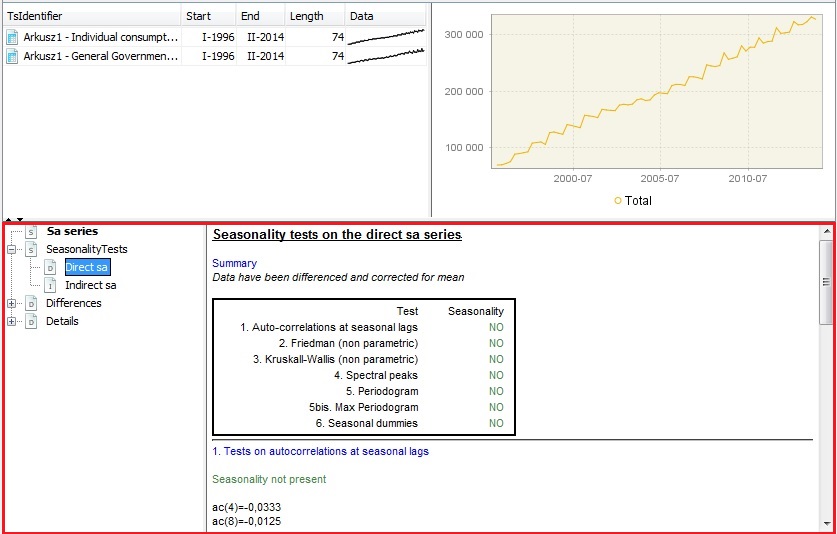Click the Differences node icon
This screenshot has height=534, width=837.
tap(32, 303)
